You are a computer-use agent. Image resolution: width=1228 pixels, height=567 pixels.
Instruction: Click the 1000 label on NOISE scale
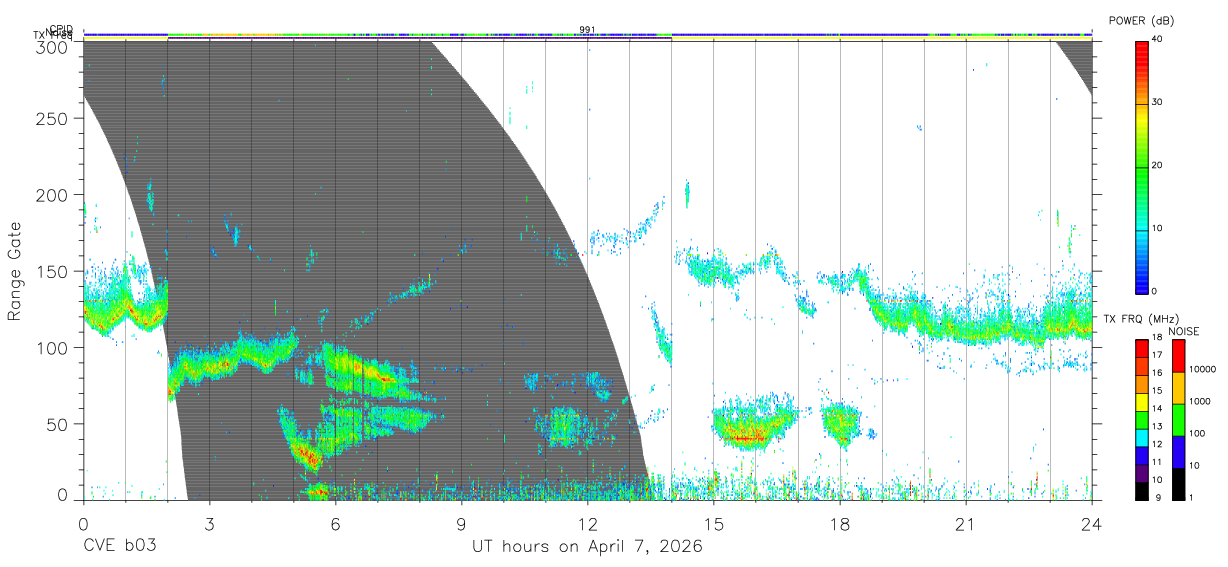click(x=1201, y=401)
